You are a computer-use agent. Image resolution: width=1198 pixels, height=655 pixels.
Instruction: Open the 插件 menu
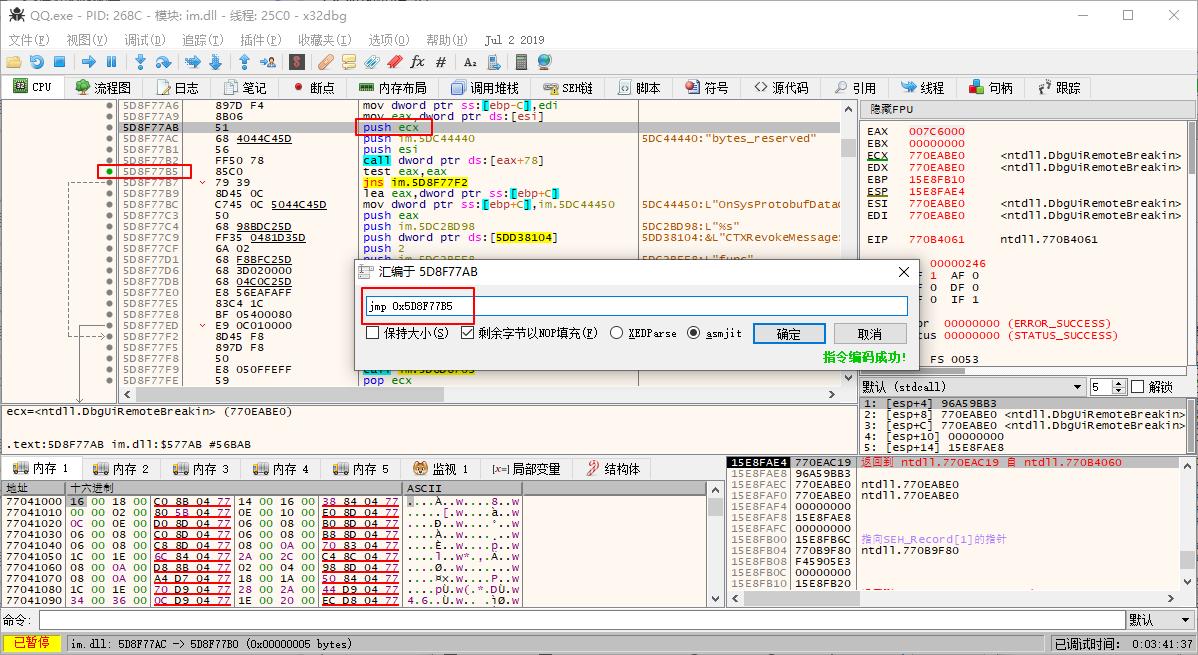tap(258, 40)
